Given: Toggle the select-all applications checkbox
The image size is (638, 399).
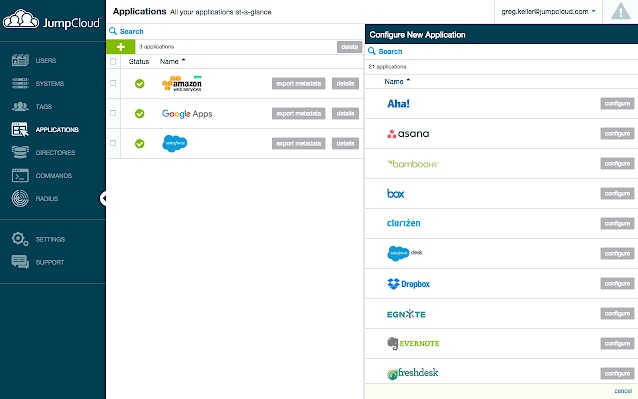Looking at the screenshot, I should tap(113, 61).
